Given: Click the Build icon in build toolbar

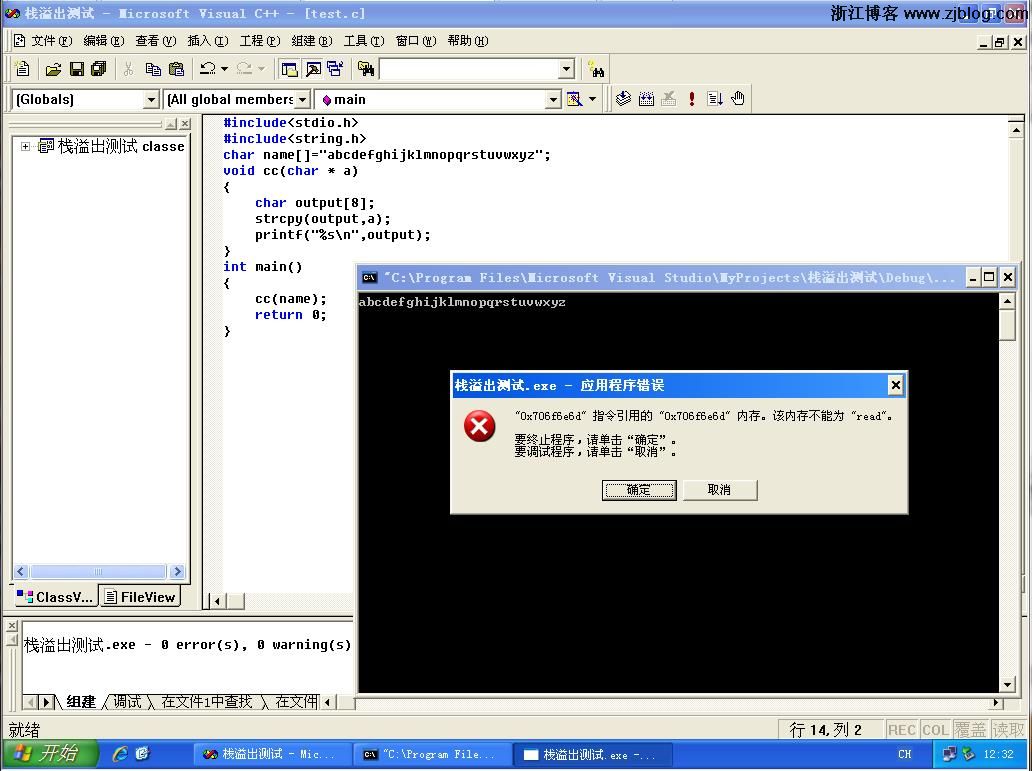Looking at the screenshot, I should pos(646,99).
